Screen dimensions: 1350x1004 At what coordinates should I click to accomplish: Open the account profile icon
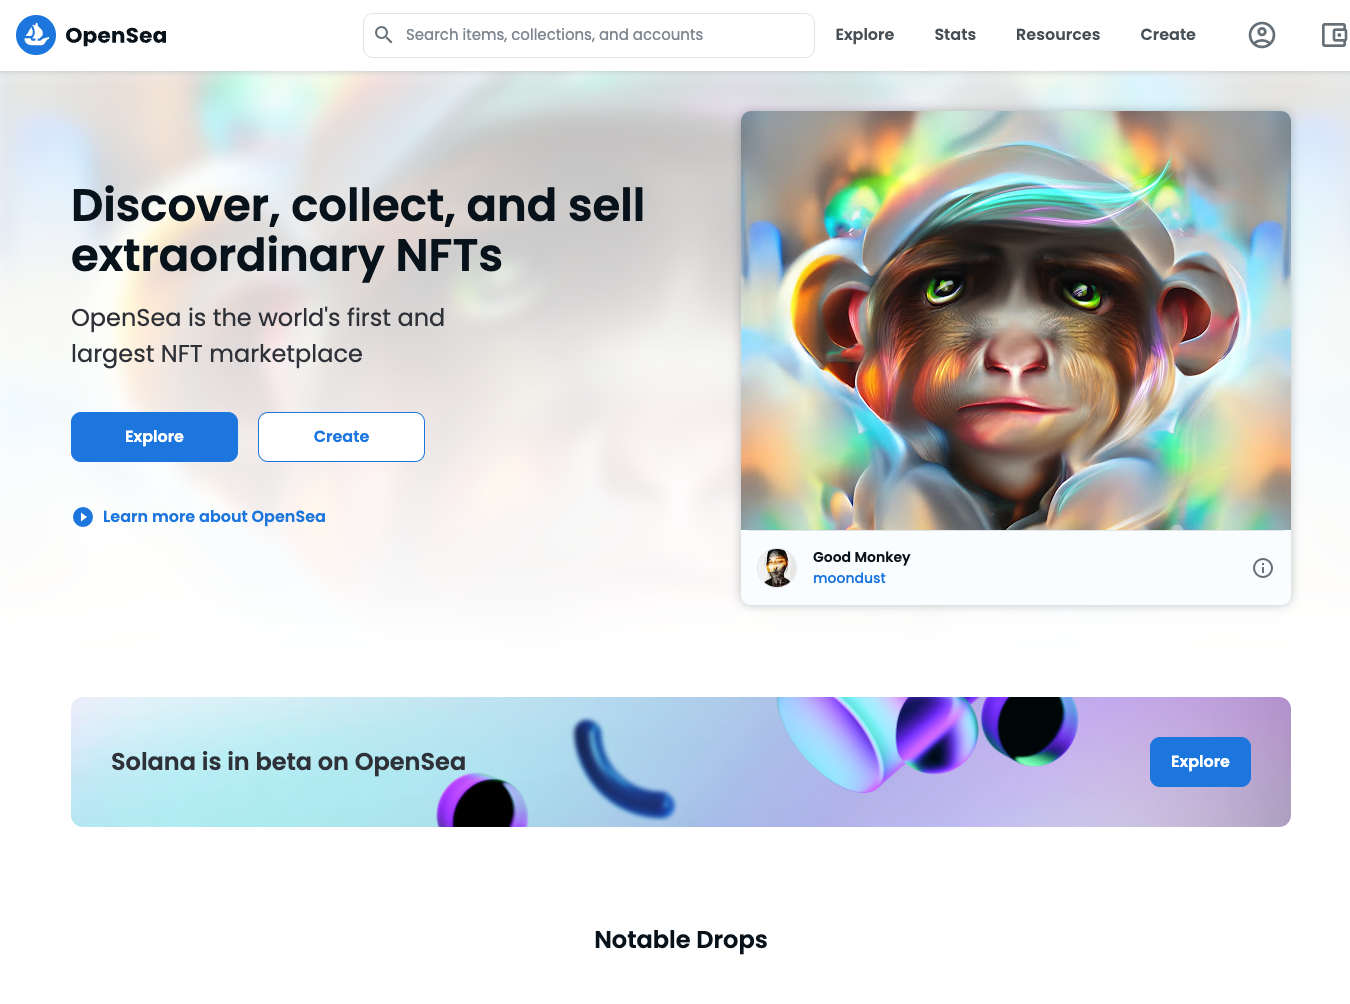pos(1262,35)
